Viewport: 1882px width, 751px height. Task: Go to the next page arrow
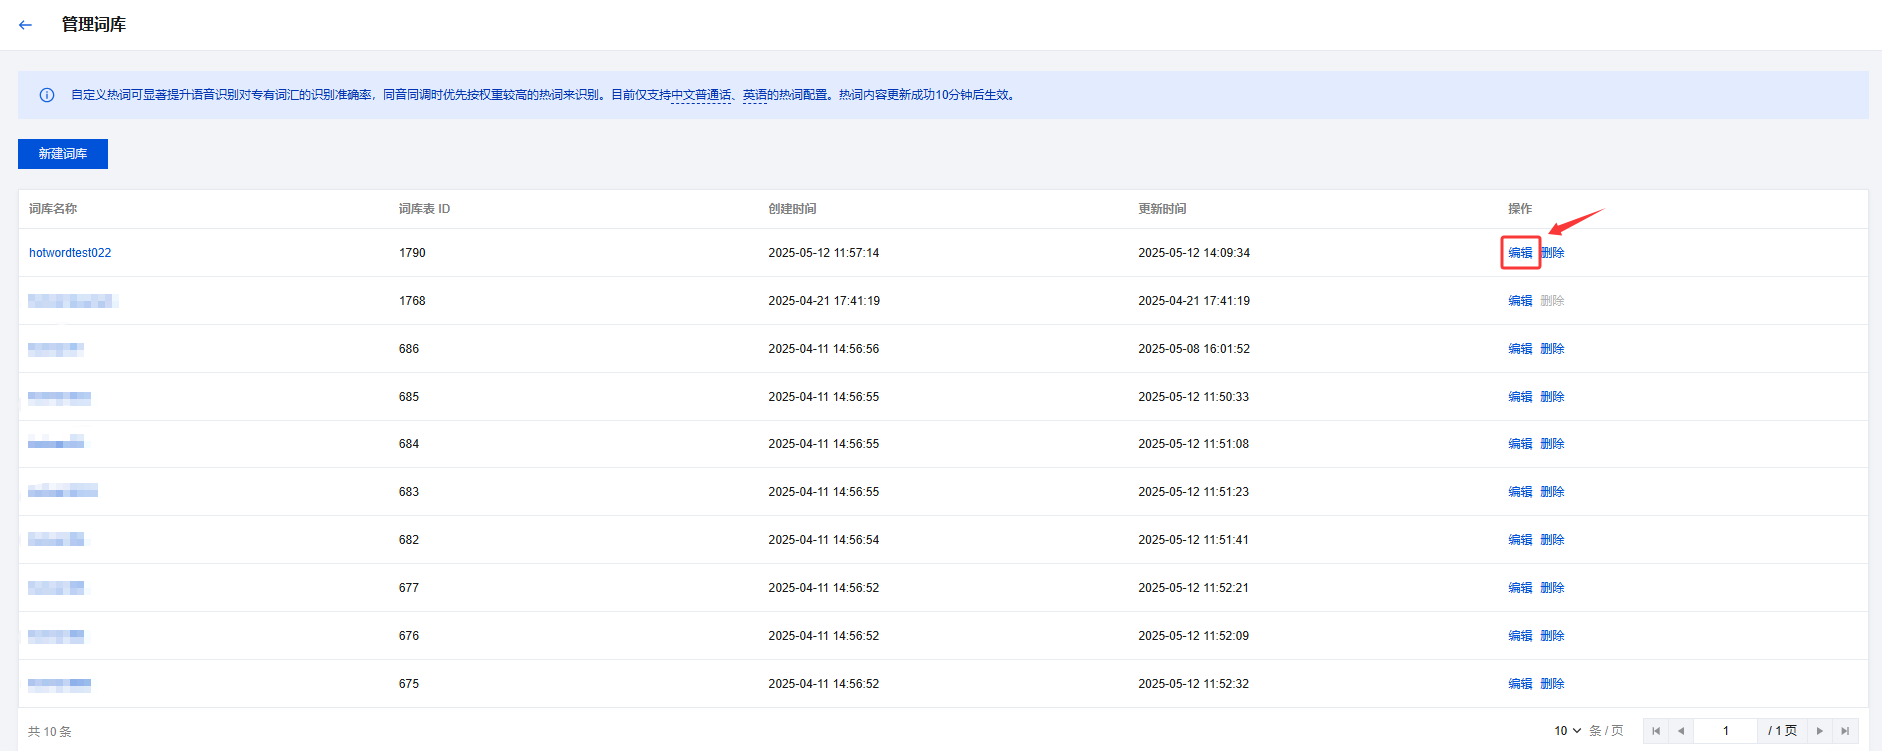tap(1820, 731)
